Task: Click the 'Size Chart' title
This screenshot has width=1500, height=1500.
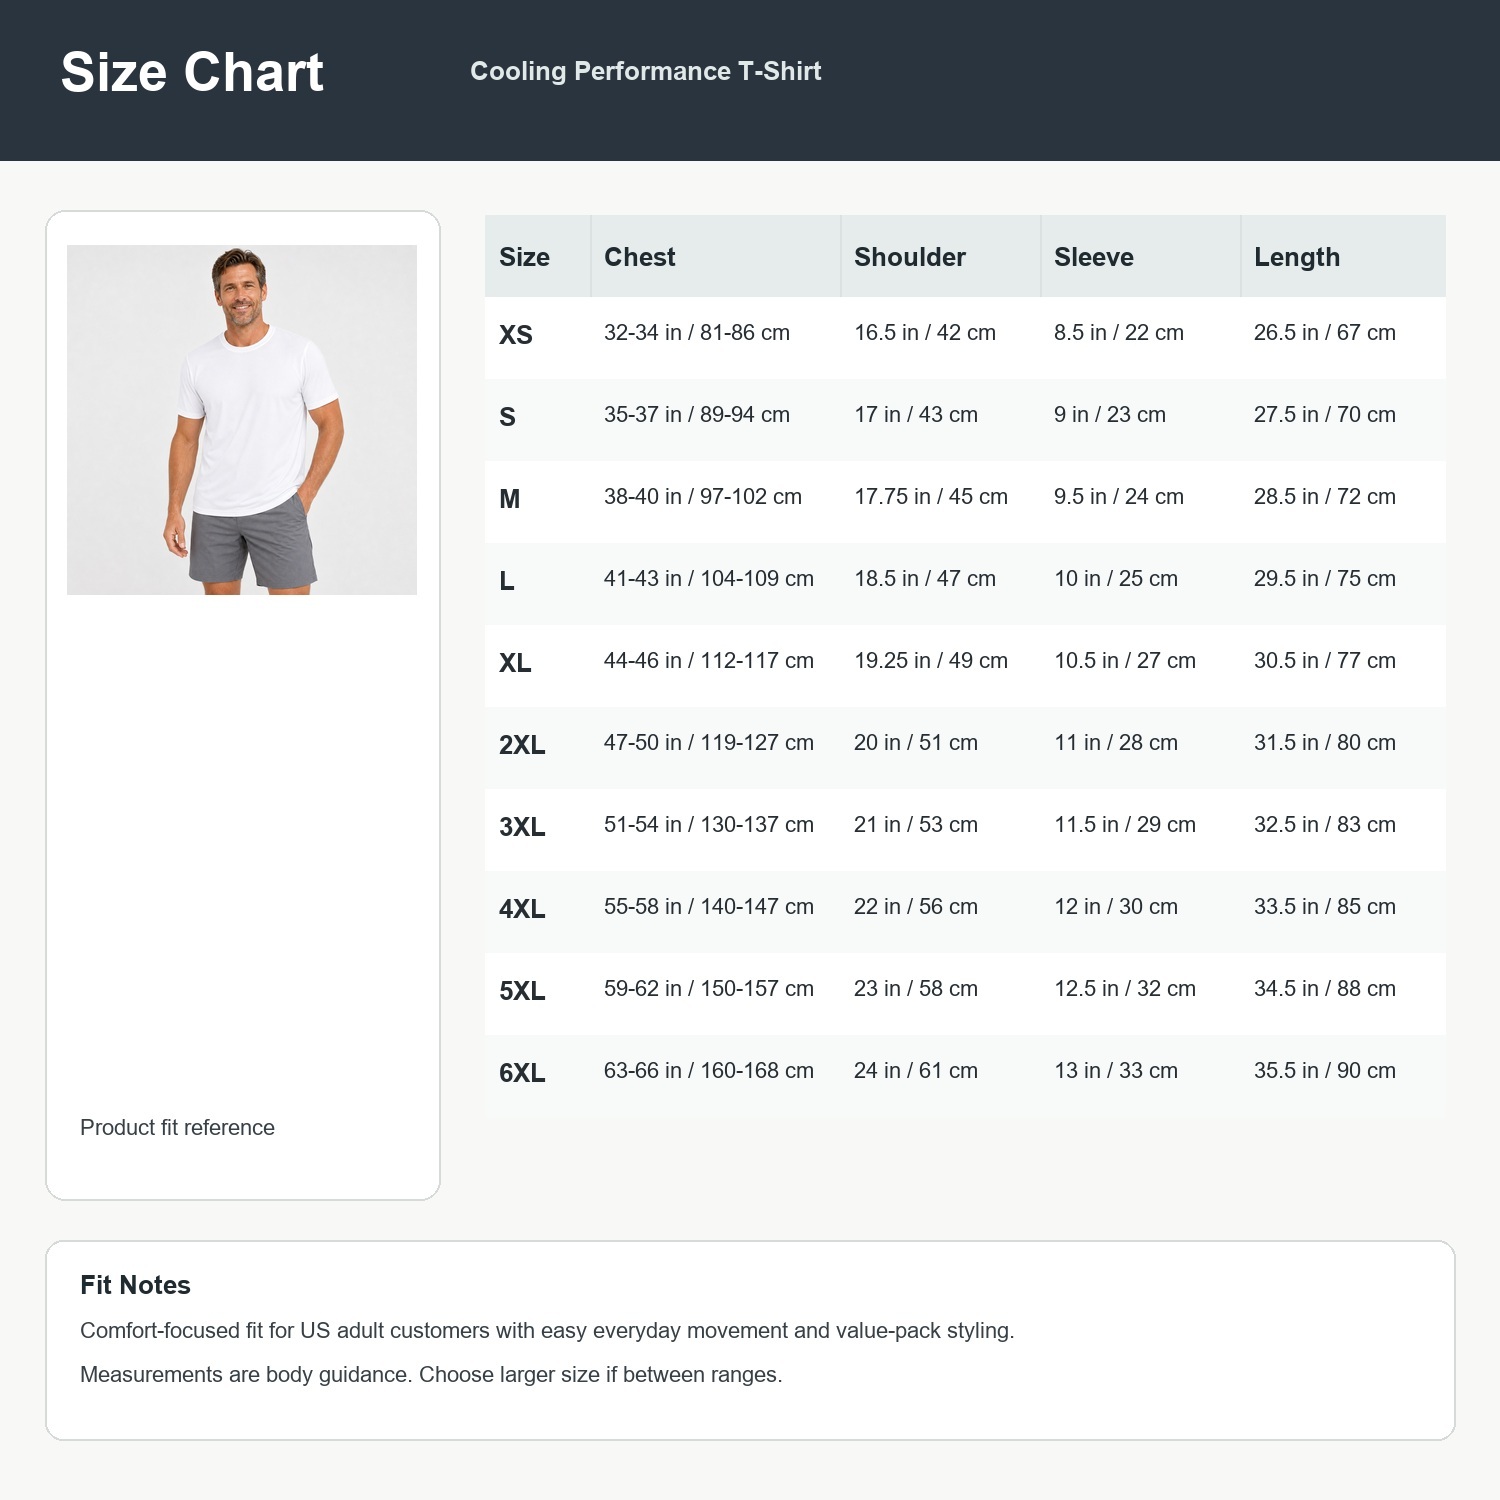Action: click(x=192, y=72)
